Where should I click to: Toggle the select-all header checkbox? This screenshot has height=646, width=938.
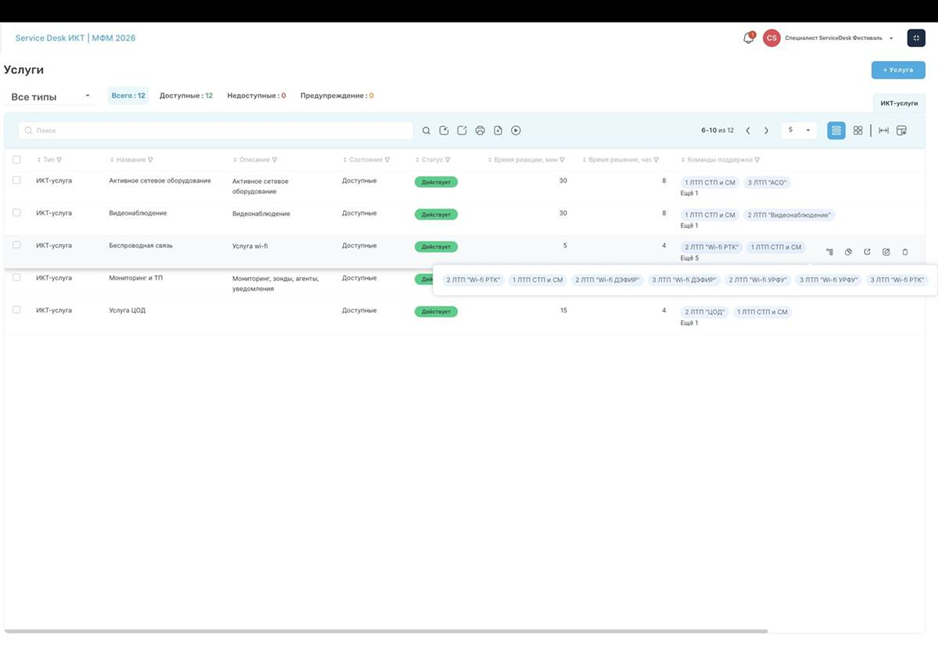(16, 160)
